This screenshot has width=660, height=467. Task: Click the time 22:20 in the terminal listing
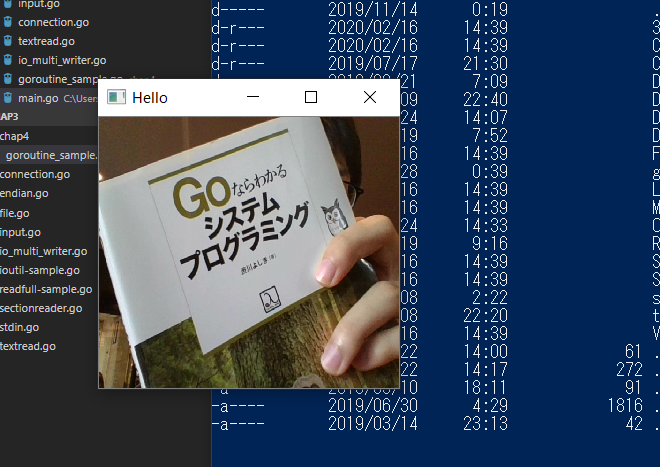485,315
